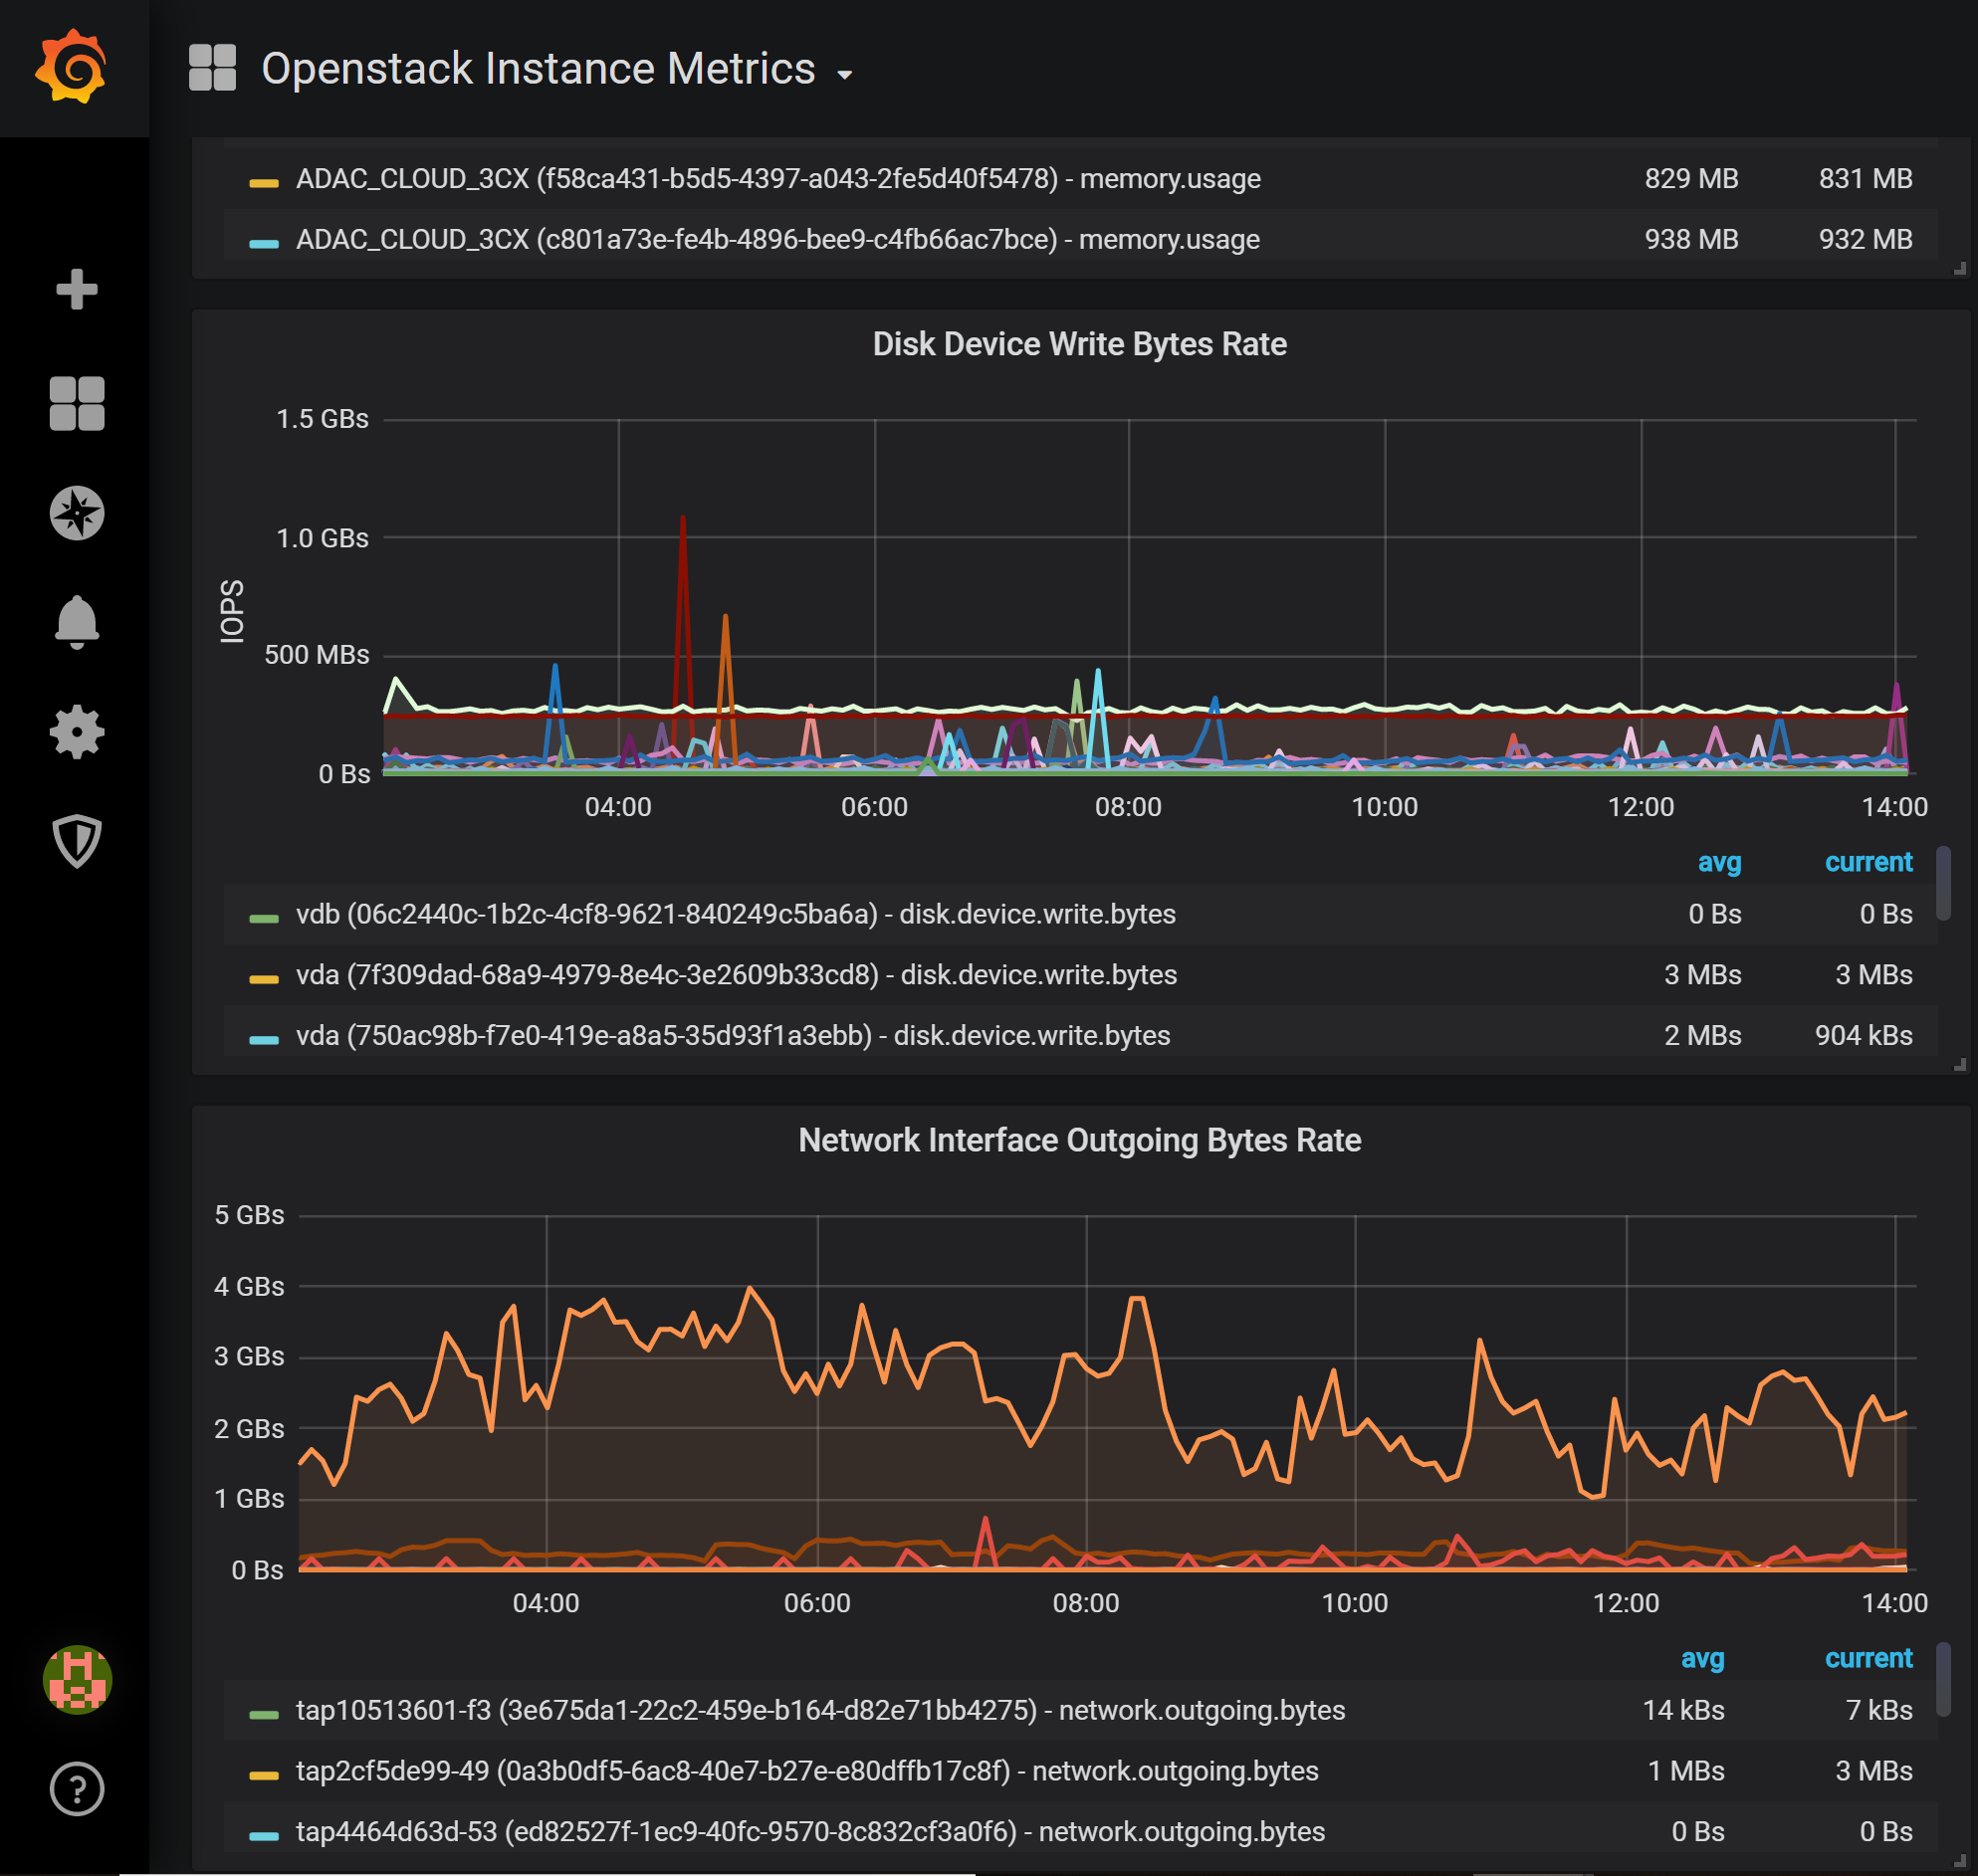Image resolution: width=1978 pixels, height=1876 pixels.
Task: Open the Disk Device Write Bytes Rate panel menu
Action: pos(1079,344)
